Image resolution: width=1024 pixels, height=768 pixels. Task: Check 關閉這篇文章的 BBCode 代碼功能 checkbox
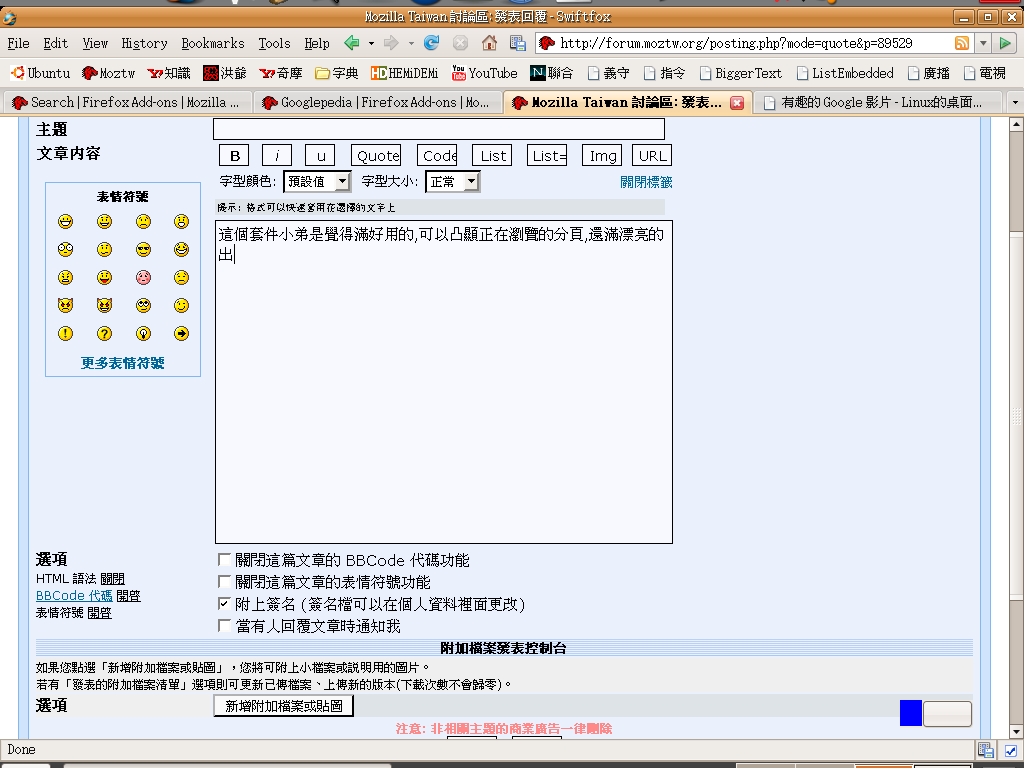tap(225, 560)
